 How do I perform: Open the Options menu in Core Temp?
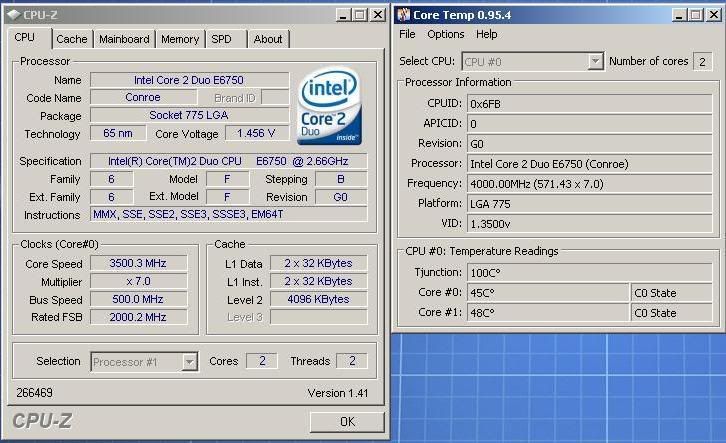(445, 34)
